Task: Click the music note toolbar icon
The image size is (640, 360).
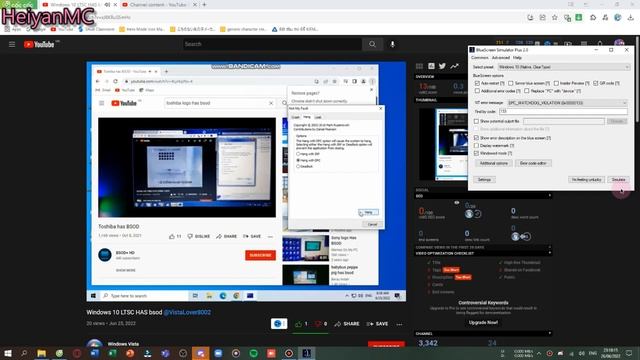Action: [x=605, y=18]
